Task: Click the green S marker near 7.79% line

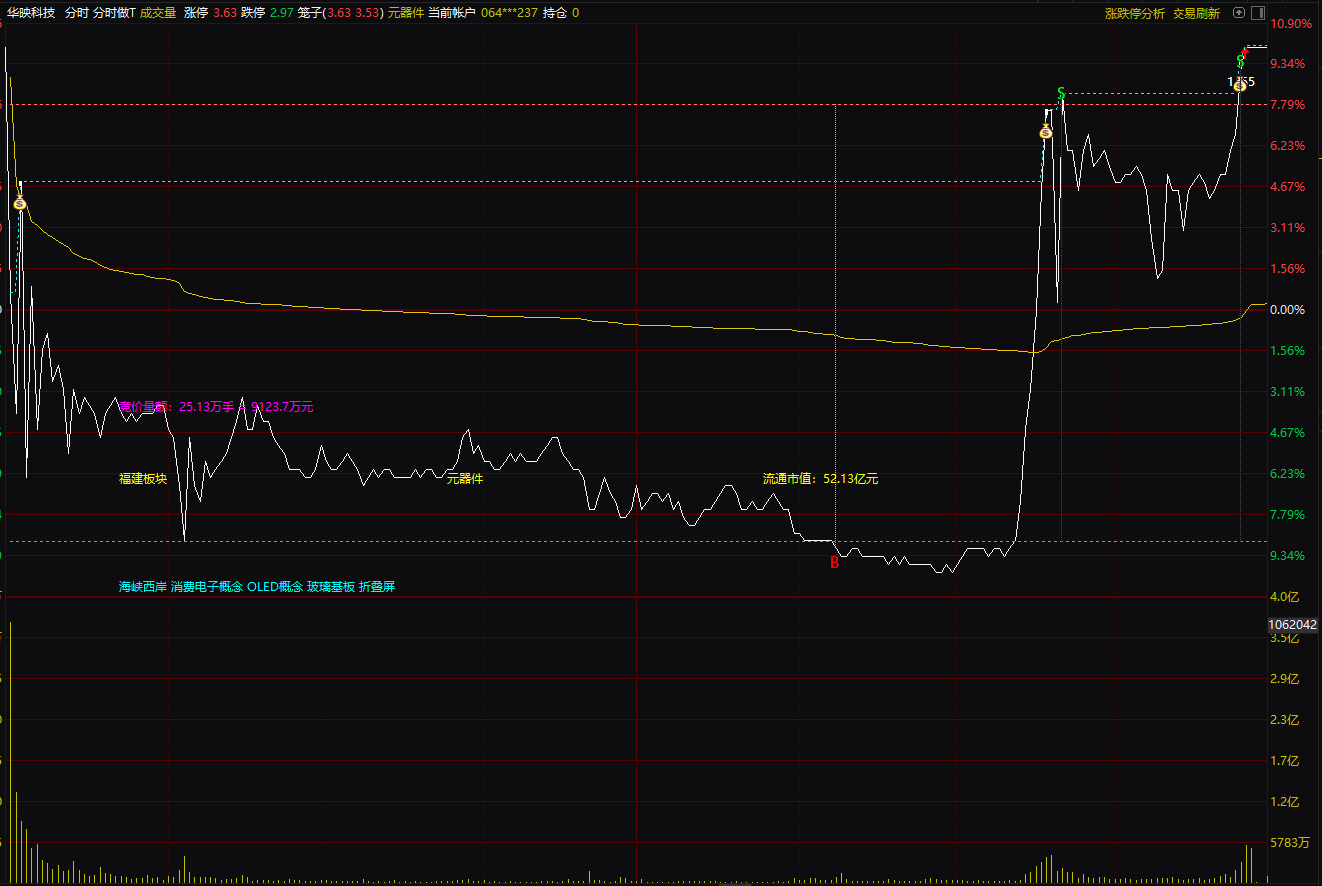Action: tap(1061, 93)
